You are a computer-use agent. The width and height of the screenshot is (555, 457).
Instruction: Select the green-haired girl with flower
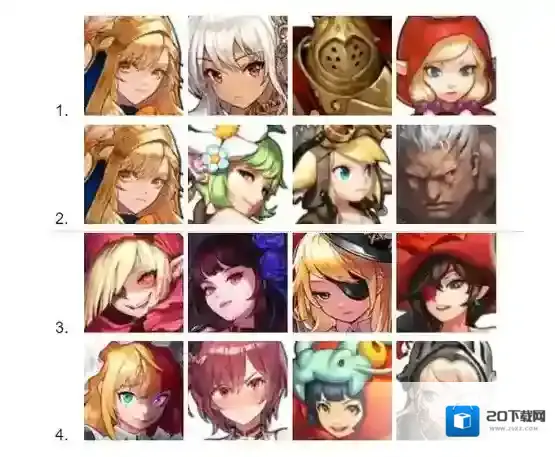click(238, 174)
